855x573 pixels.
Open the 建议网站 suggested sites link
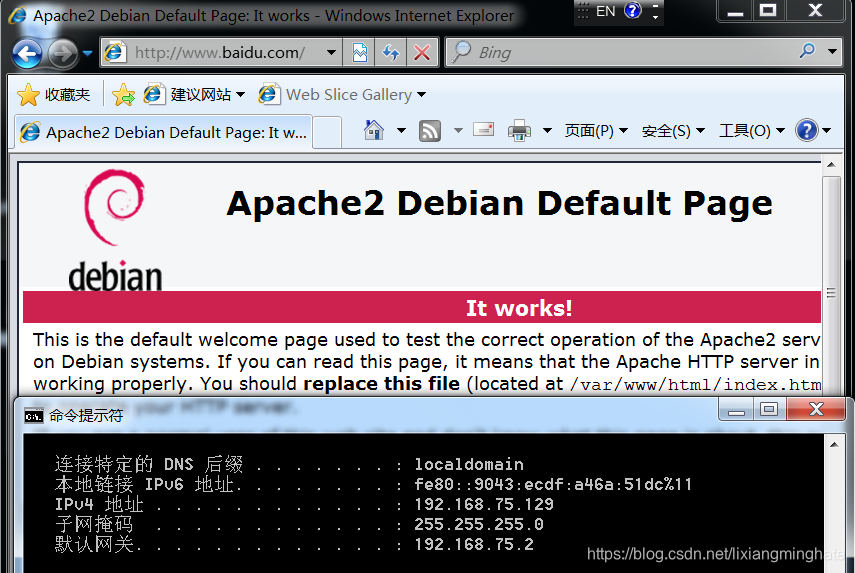[194, 95]
